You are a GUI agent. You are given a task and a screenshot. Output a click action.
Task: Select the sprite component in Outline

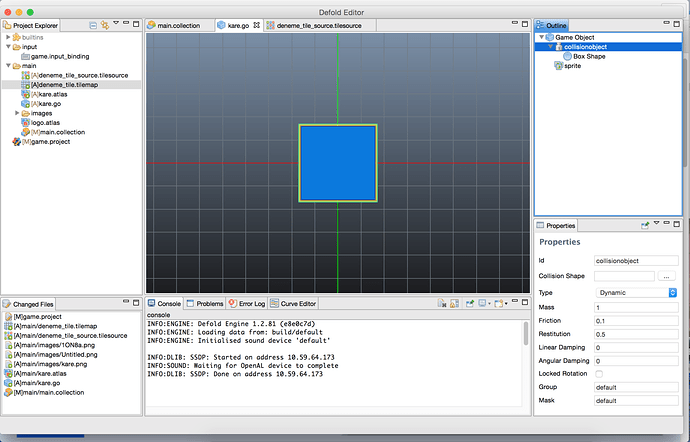[574, 67]
